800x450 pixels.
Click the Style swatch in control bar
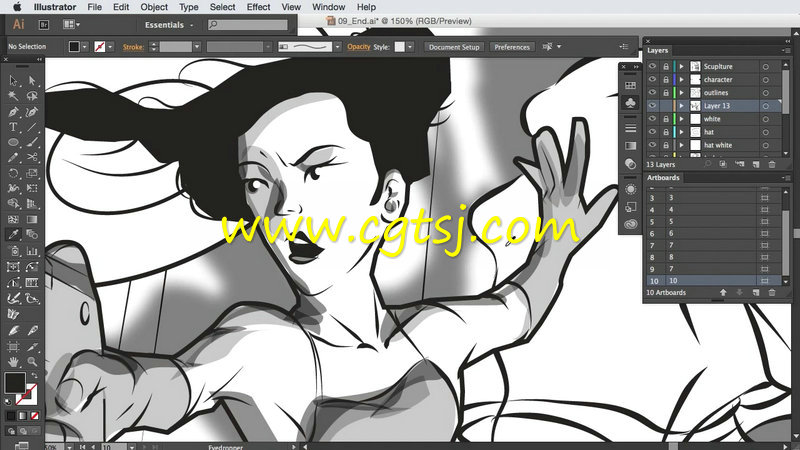[x=399, y=46]
